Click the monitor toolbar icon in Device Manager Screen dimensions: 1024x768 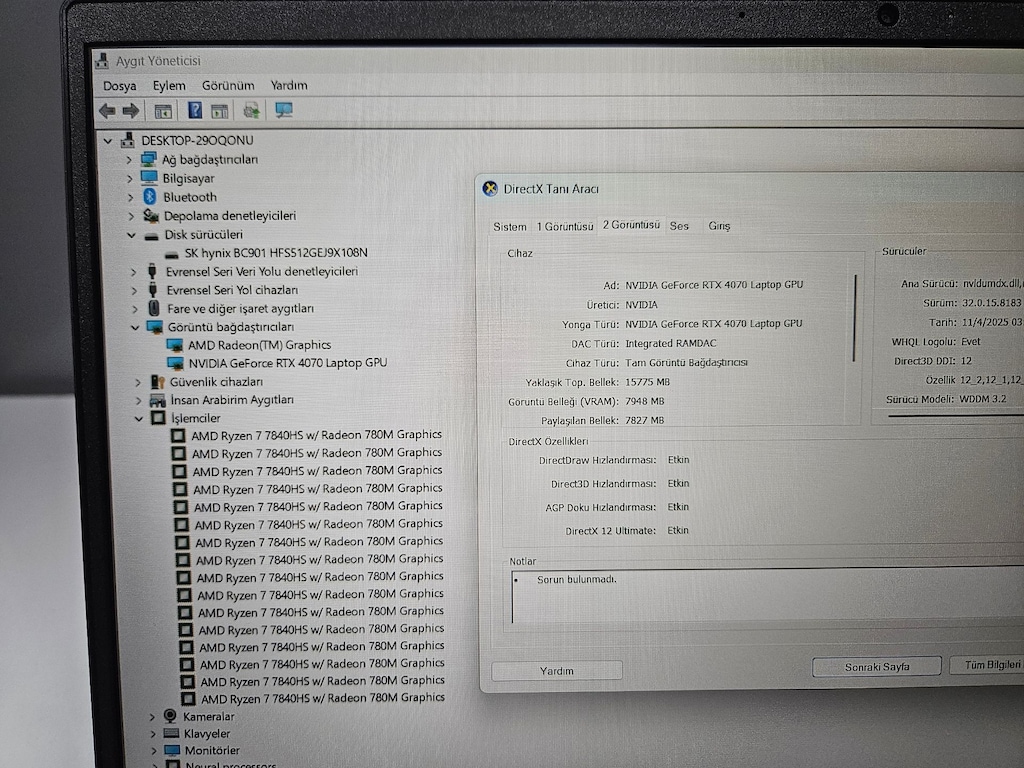coord(283,110)
